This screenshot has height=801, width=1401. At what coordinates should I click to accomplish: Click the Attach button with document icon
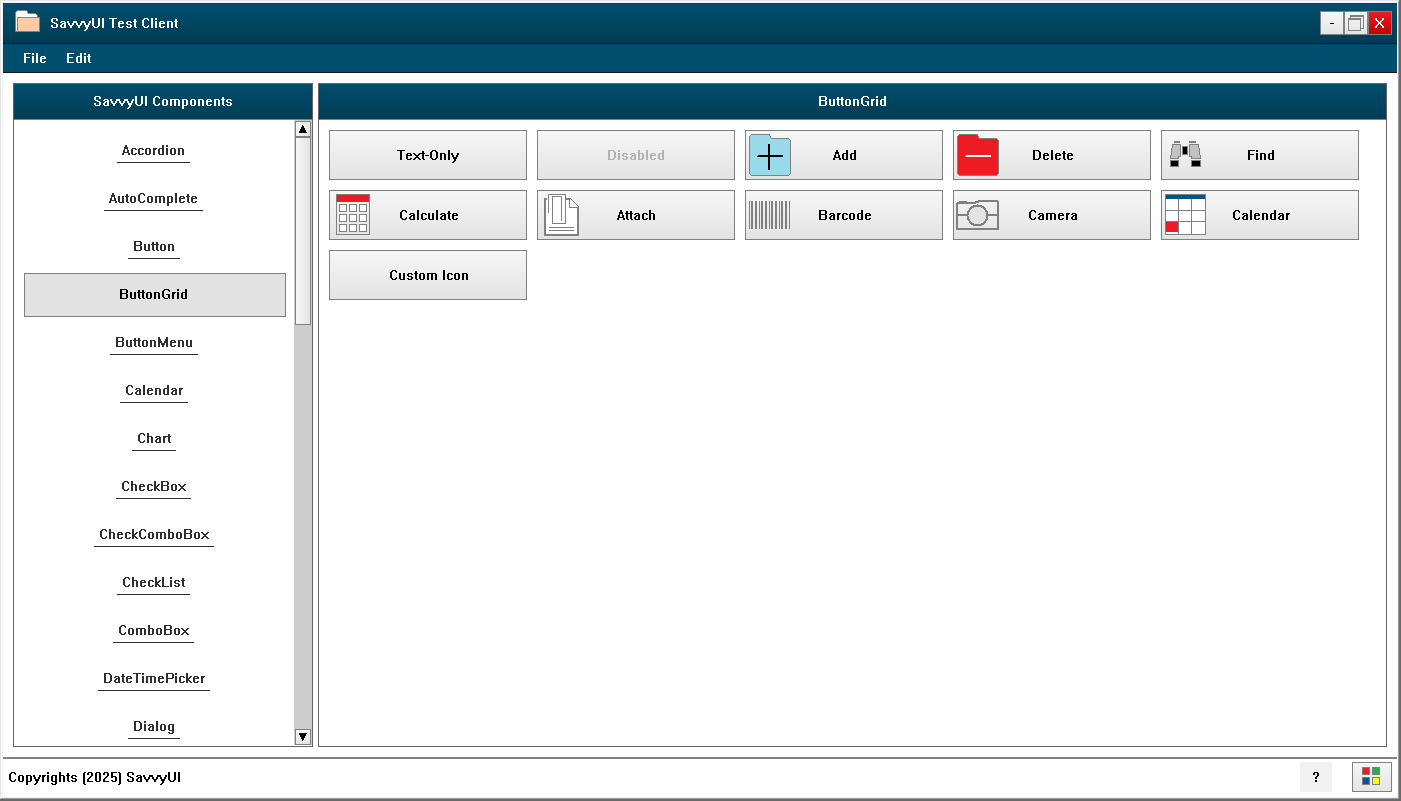635,215
